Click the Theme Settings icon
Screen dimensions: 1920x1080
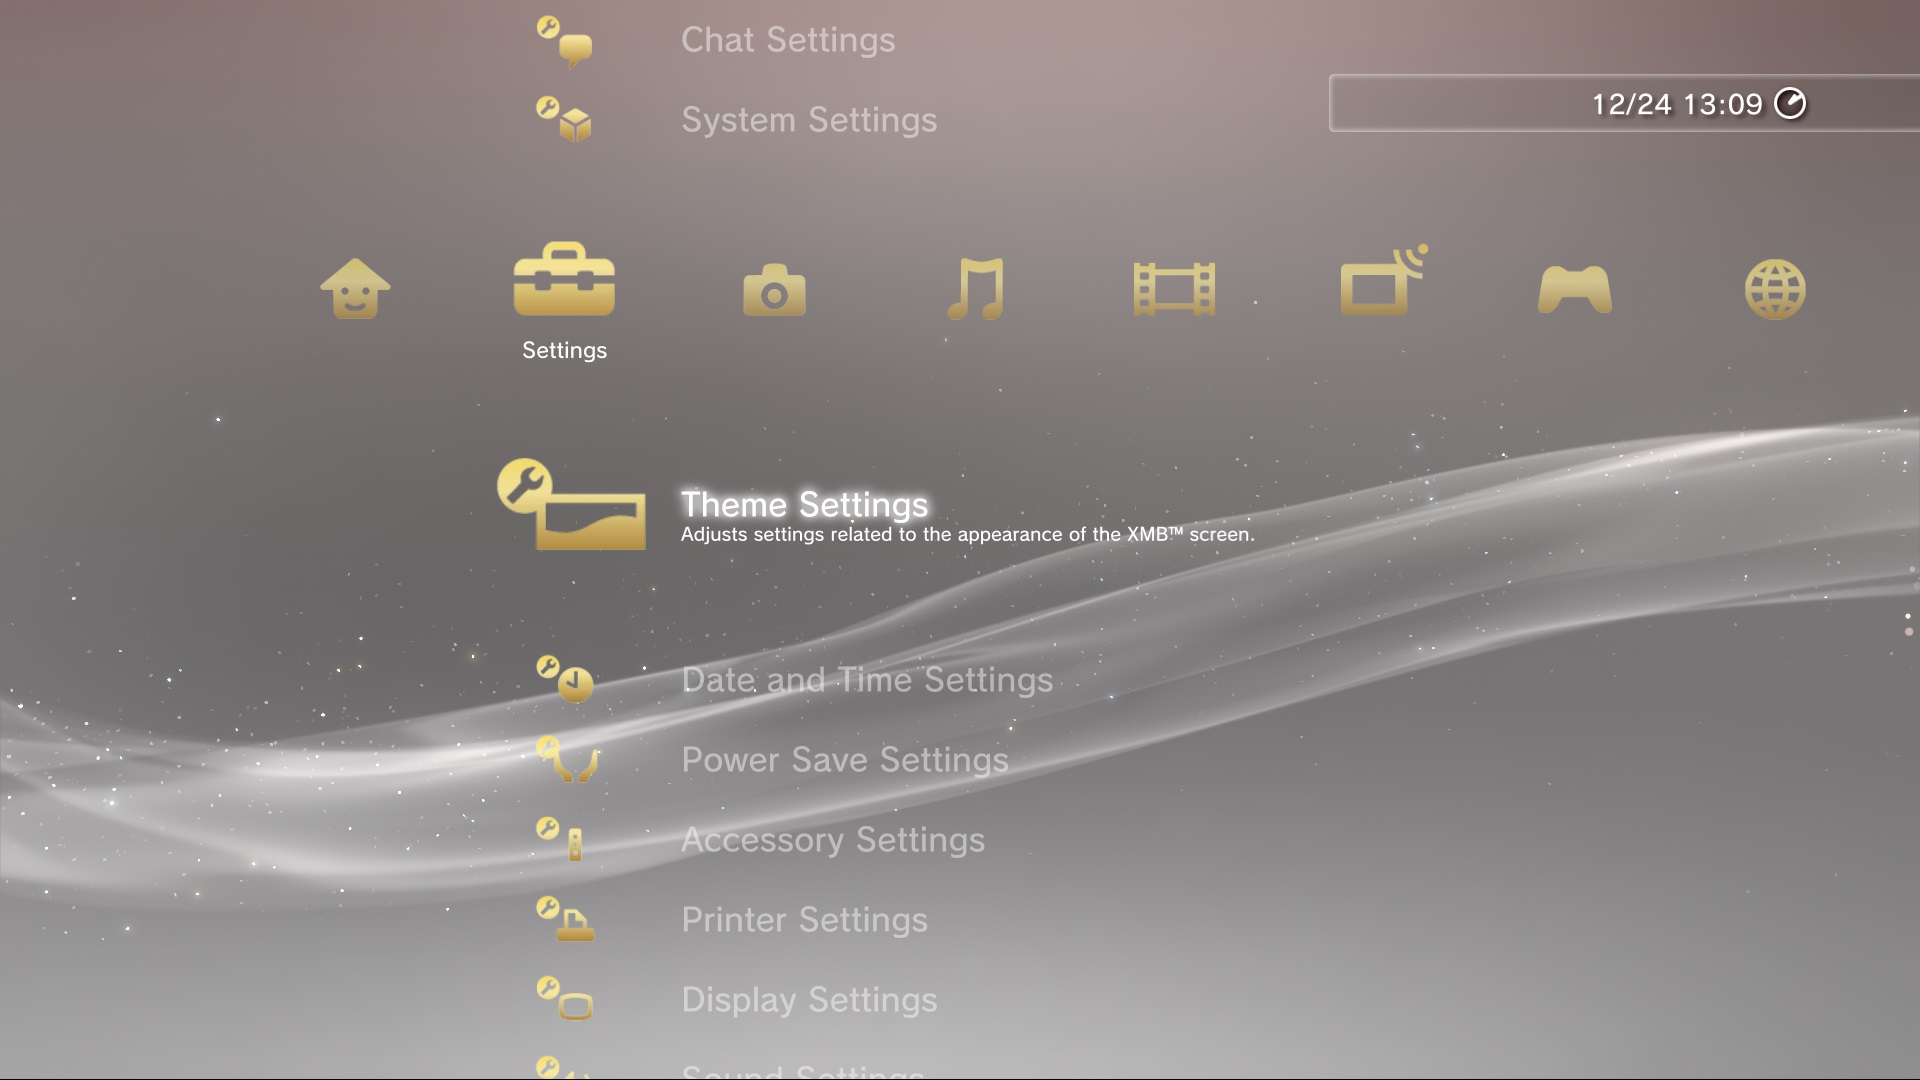point(571,504)
